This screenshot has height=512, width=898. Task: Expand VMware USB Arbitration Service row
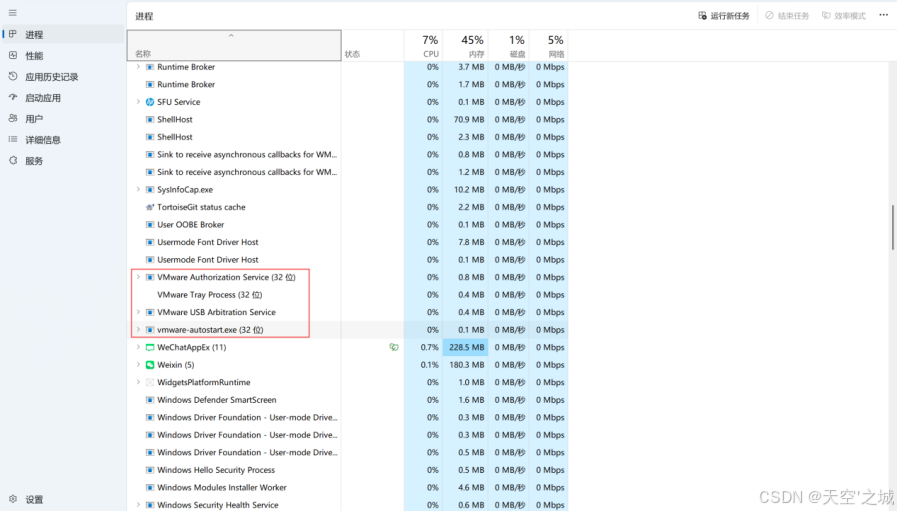[x=138, y=312]
